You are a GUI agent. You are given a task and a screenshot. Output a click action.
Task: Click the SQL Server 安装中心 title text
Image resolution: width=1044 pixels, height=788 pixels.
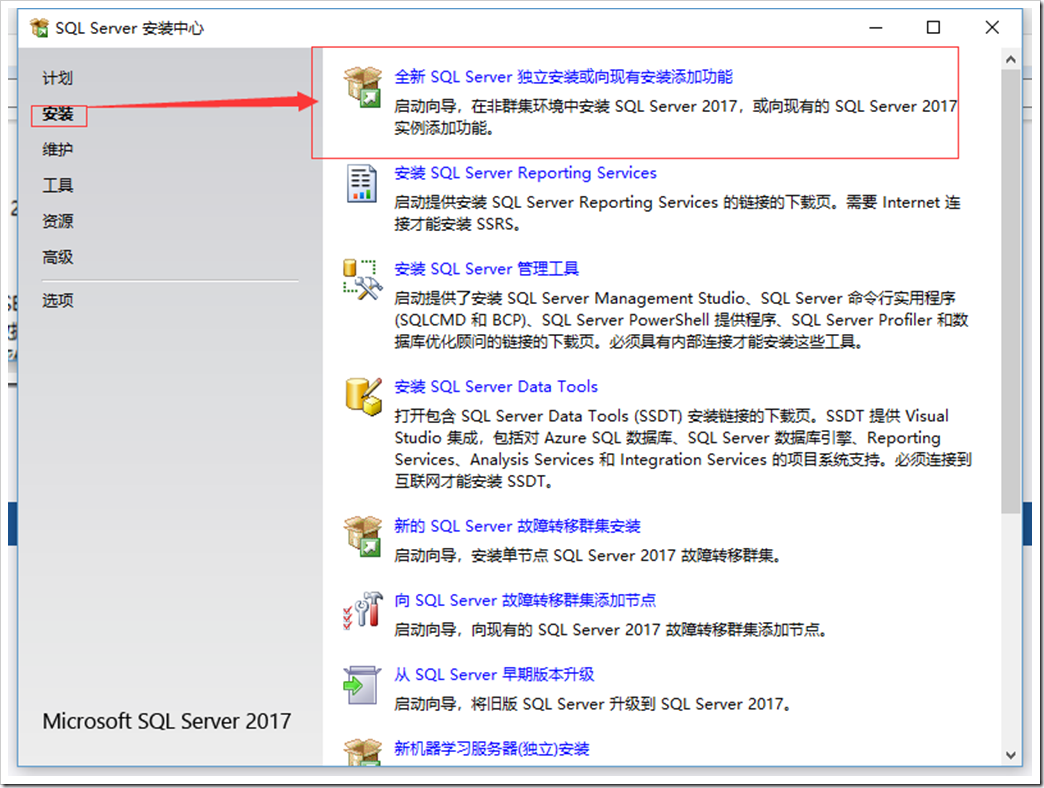(x=129, y=28)
